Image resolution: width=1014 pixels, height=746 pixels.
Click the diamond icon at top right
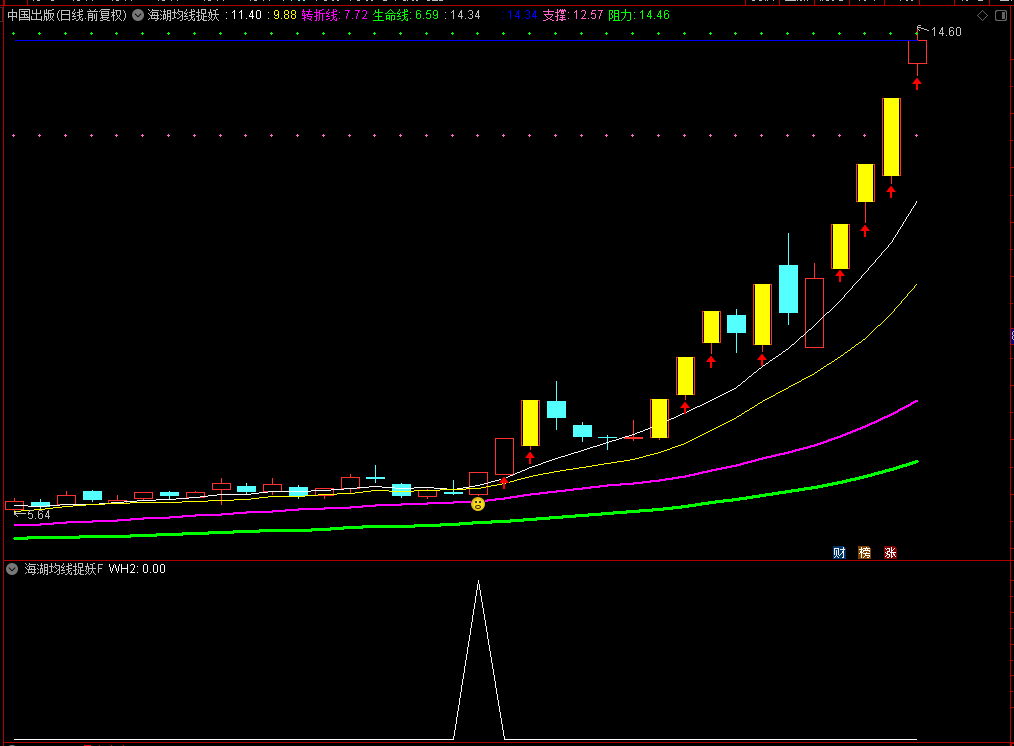pyautogui.click(x=982, y=16)
